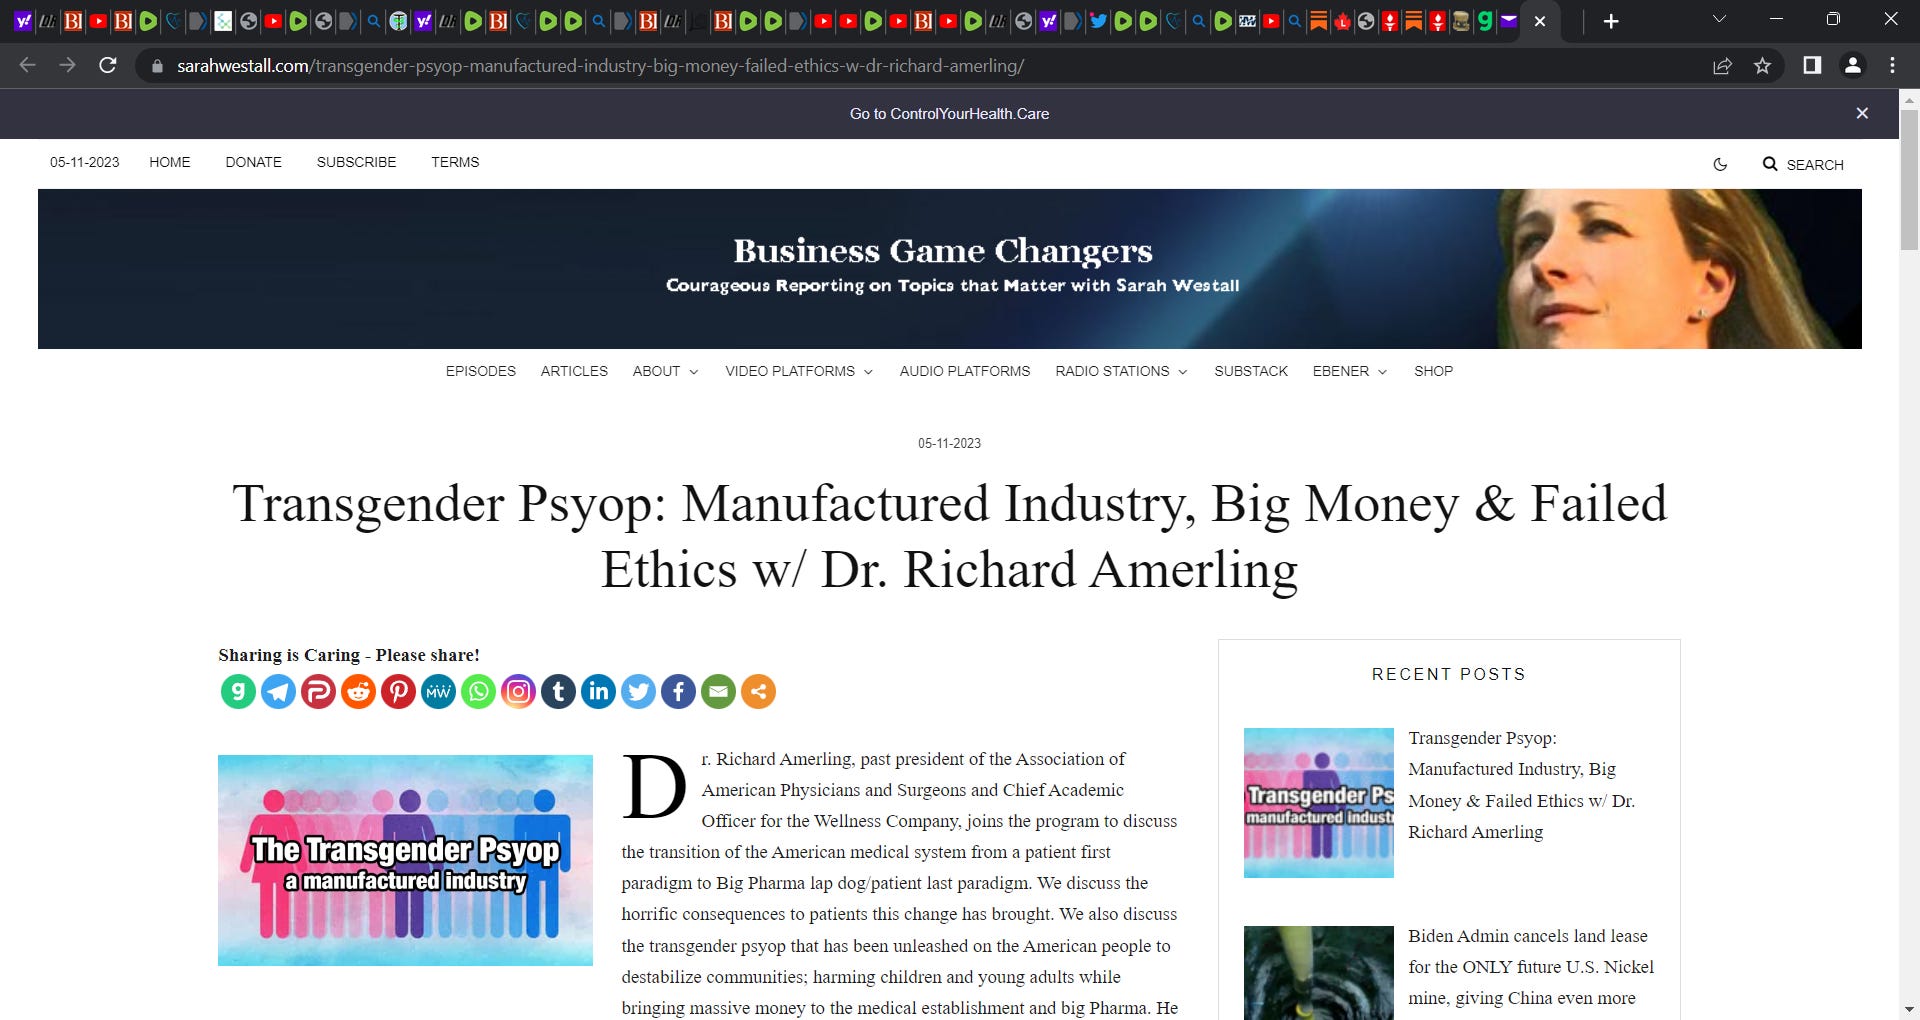Open the Transgender Psyop article featured image
Image resolution: width=1920 pixels, height=1020 pixels.
(x=405, y=860)
